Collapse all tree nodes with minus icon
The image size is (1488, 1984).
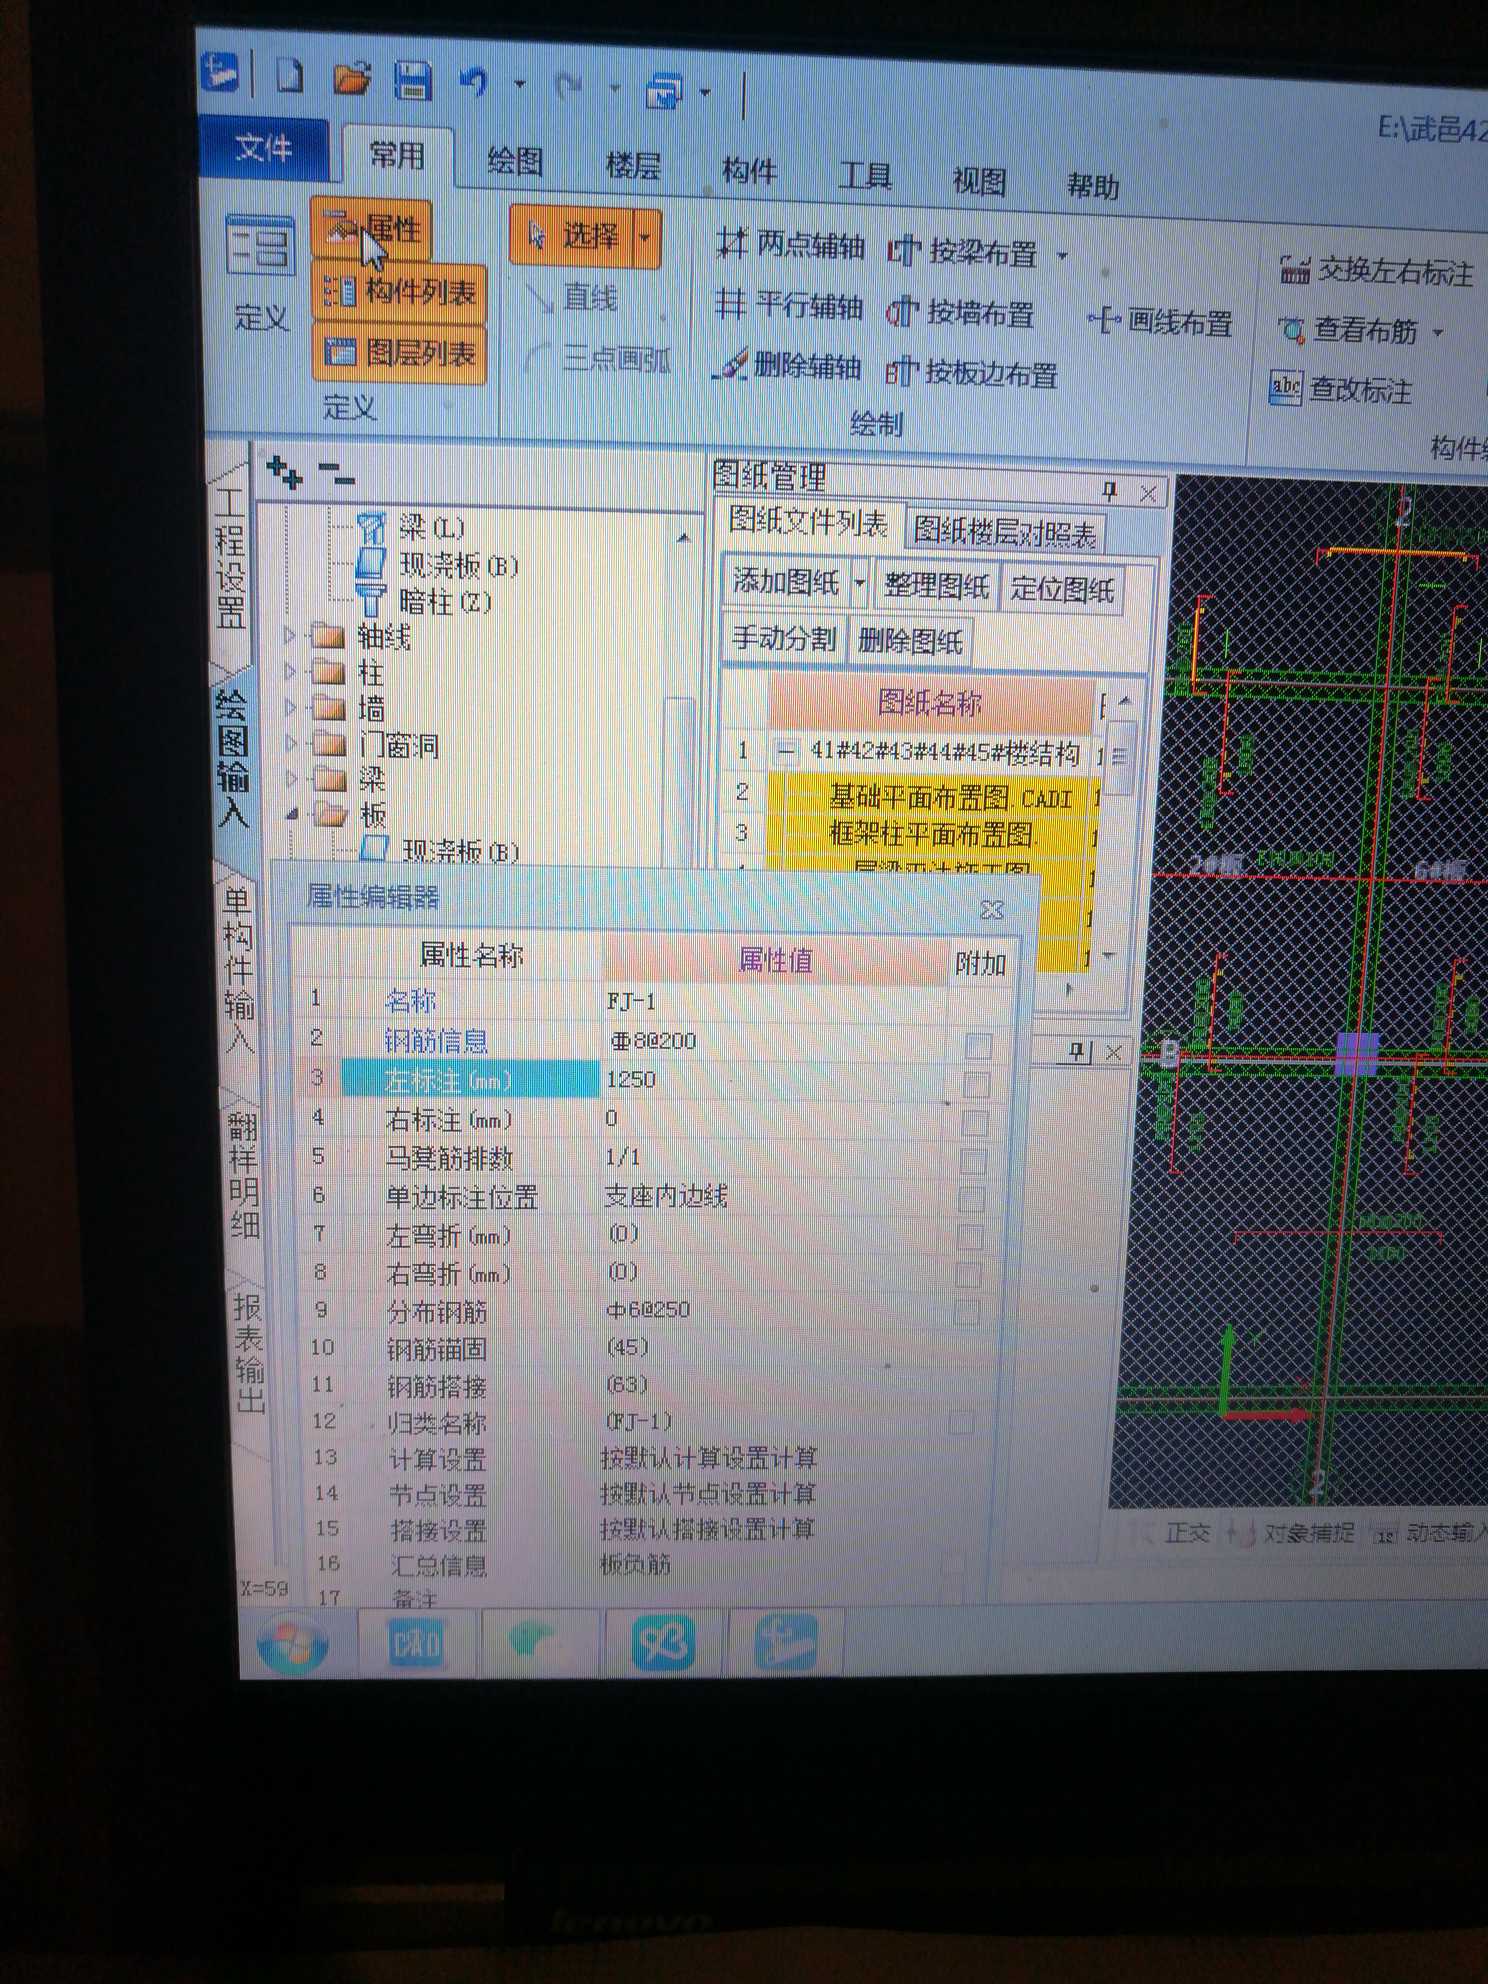[336, 475]
